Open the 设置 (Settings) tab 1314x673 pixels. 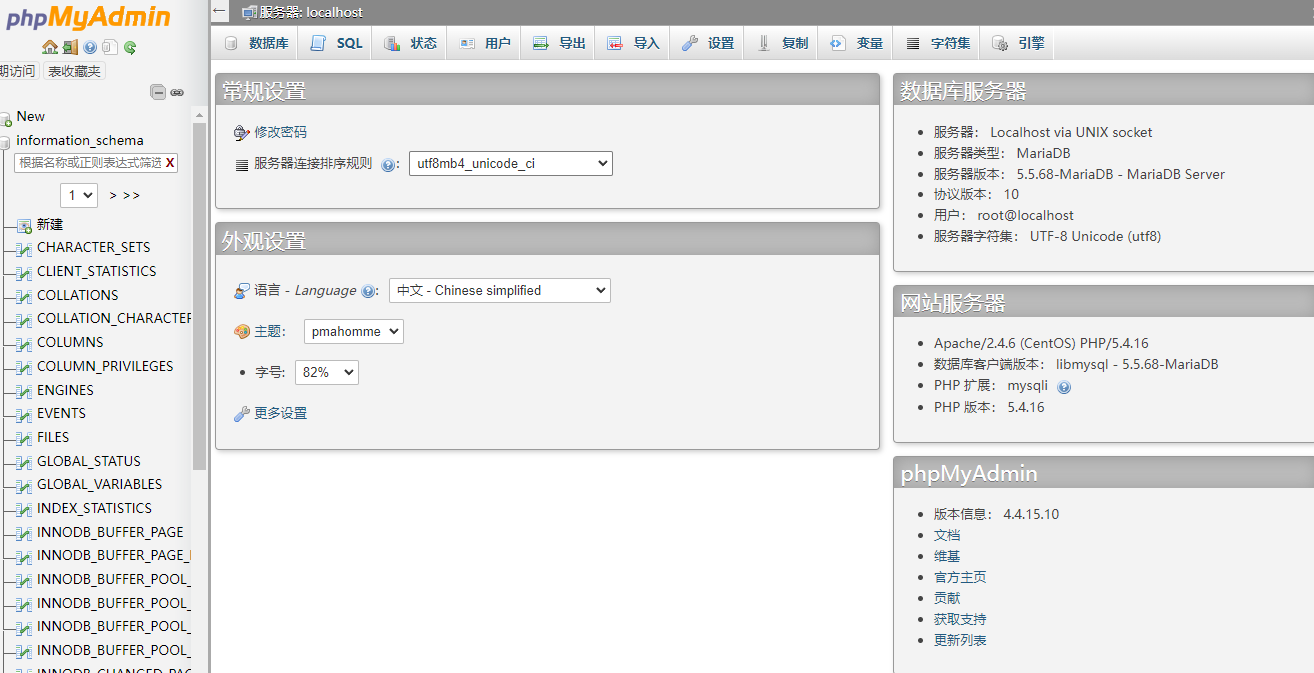[x=707, y=43]
